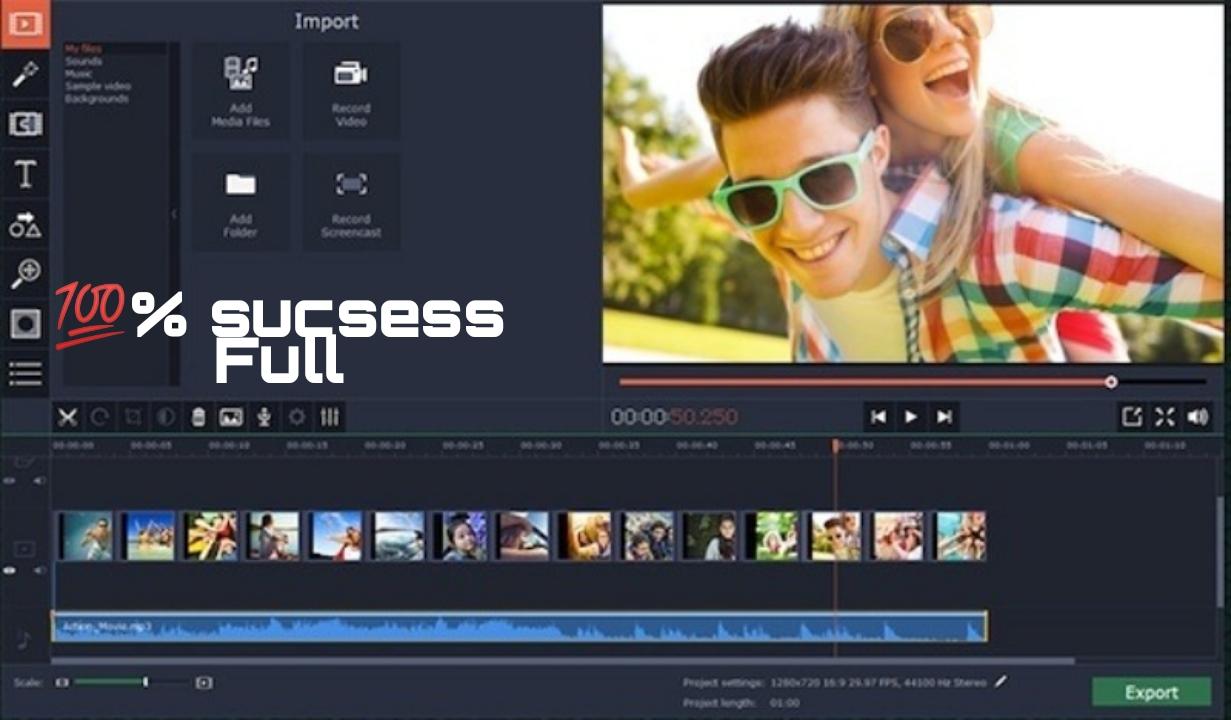The image size is (1231, 720).
Task: Open the Transitions panel in the sidebar
Action: tap(25, 124)
